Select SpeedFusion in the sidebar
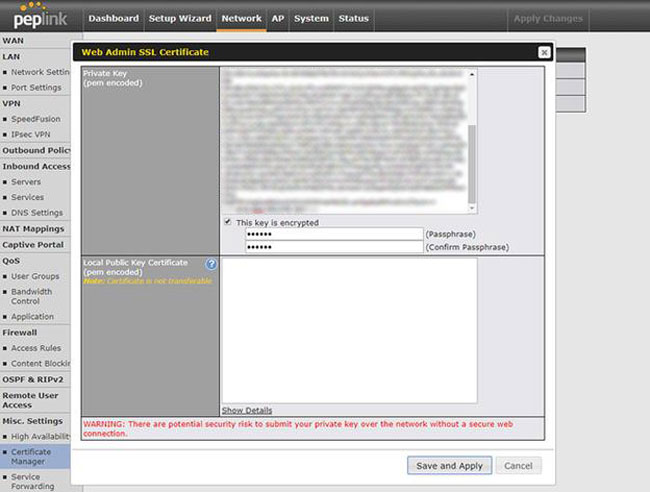650x492 pixels. 36,118
